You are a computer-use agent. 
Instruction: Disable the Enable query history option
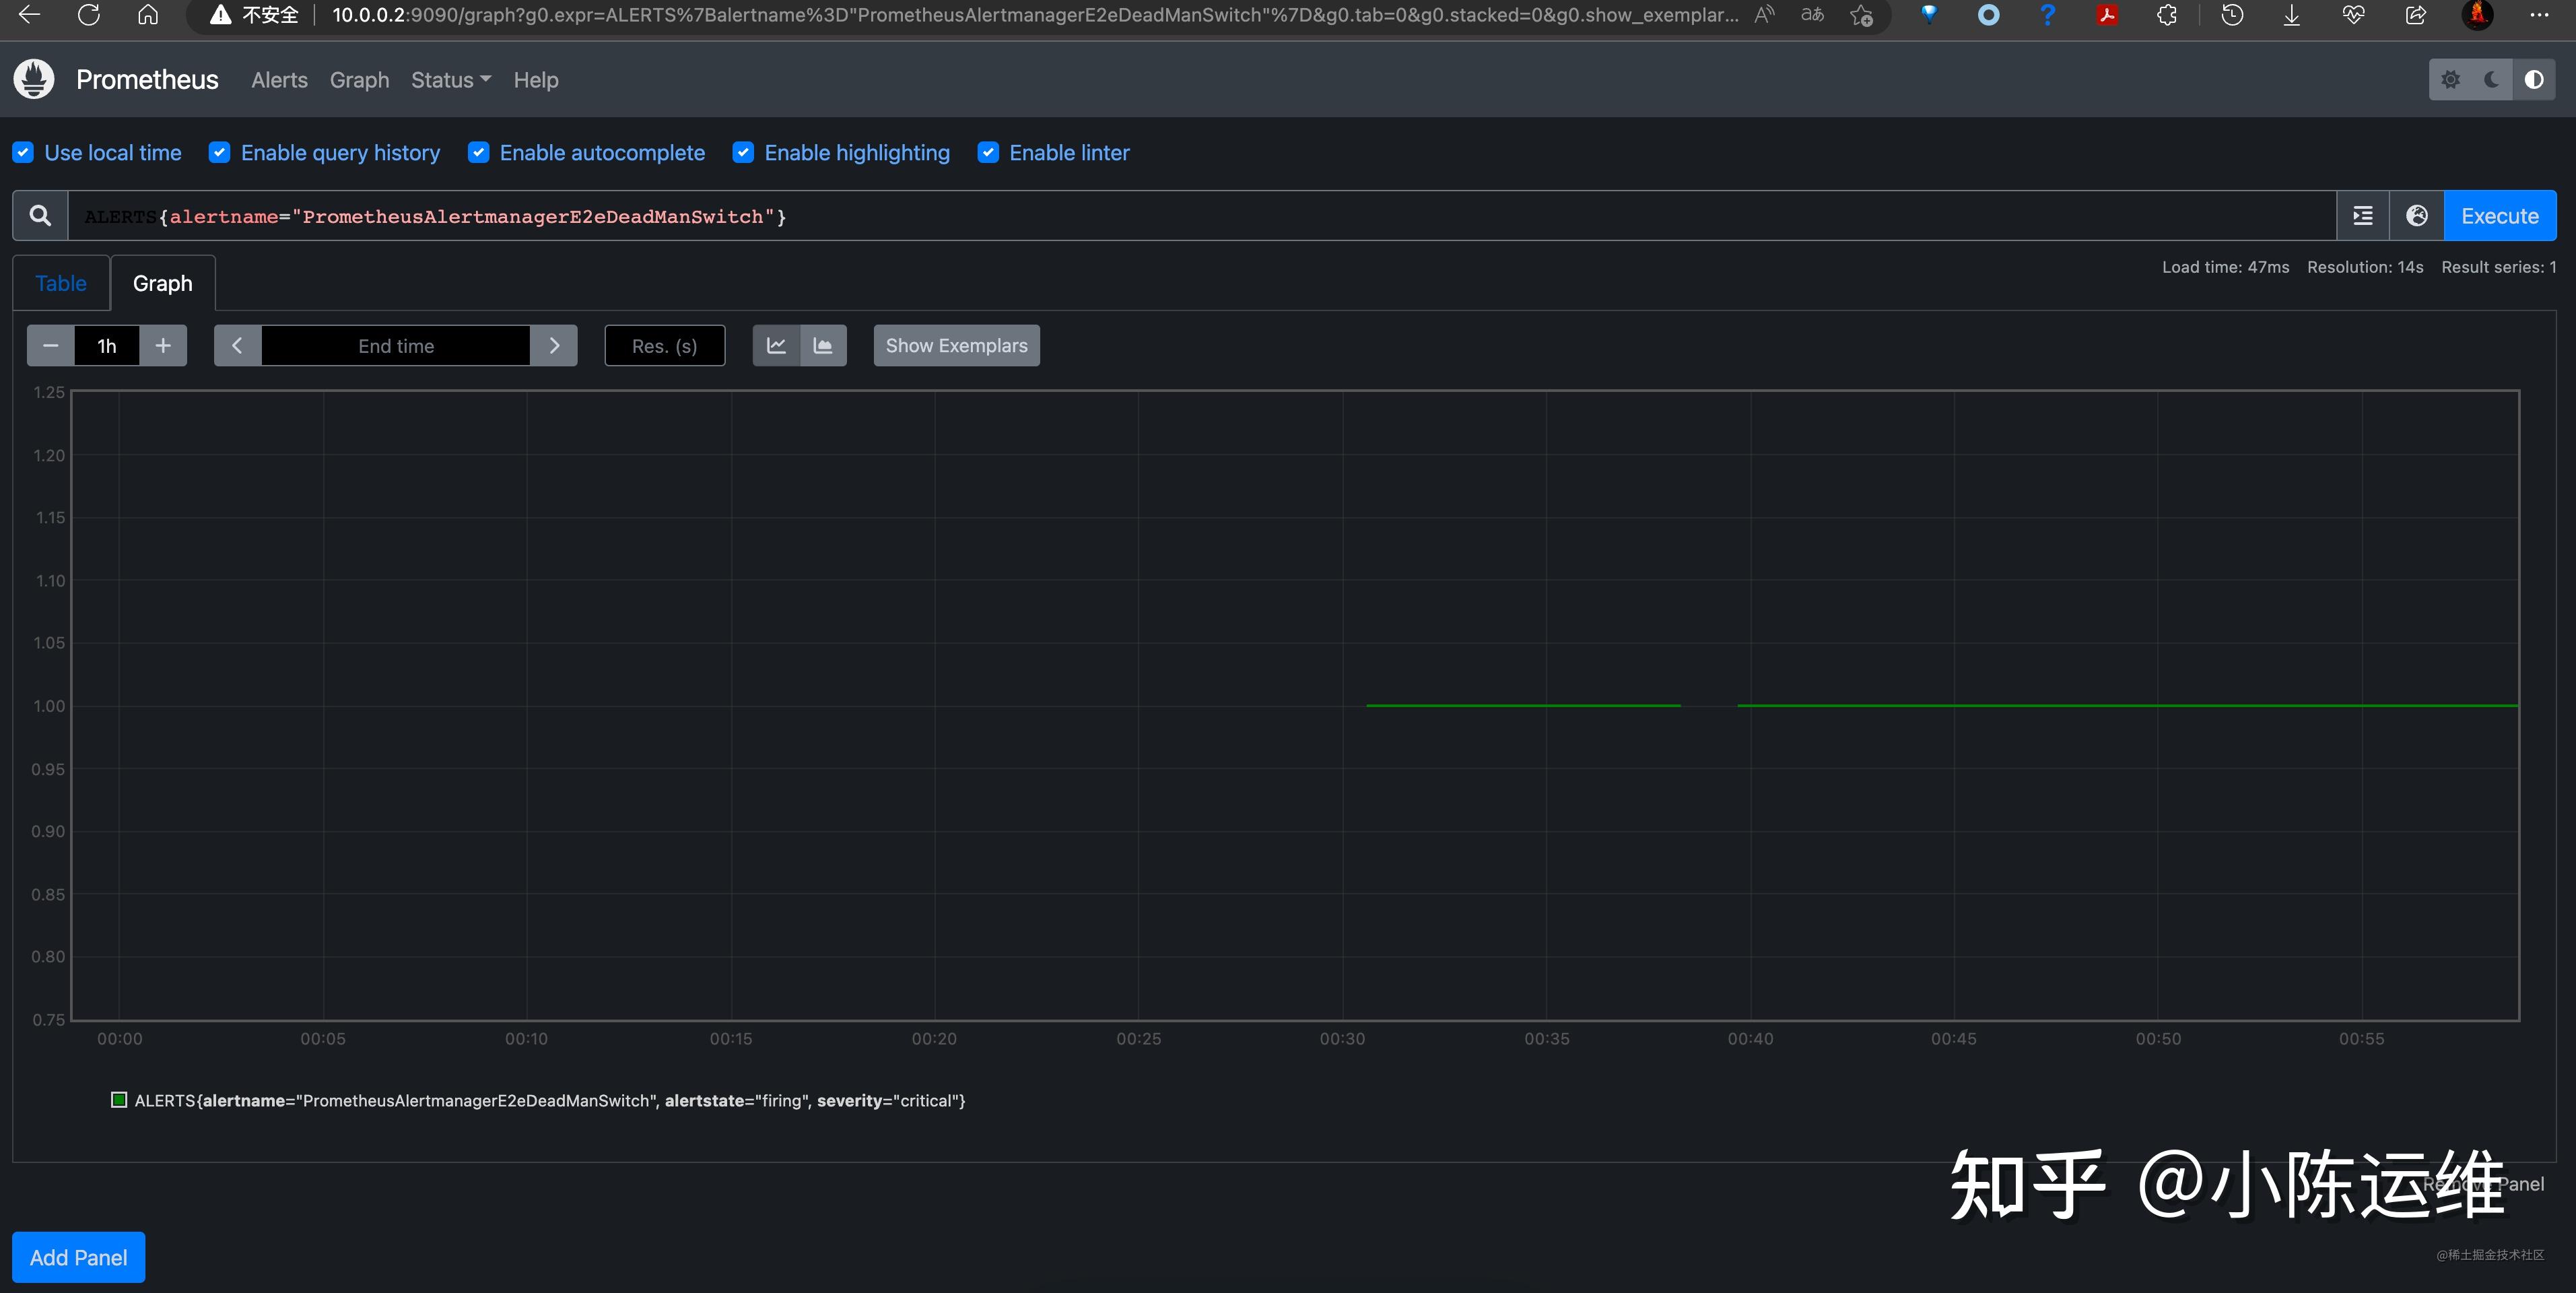coord(219,152)
